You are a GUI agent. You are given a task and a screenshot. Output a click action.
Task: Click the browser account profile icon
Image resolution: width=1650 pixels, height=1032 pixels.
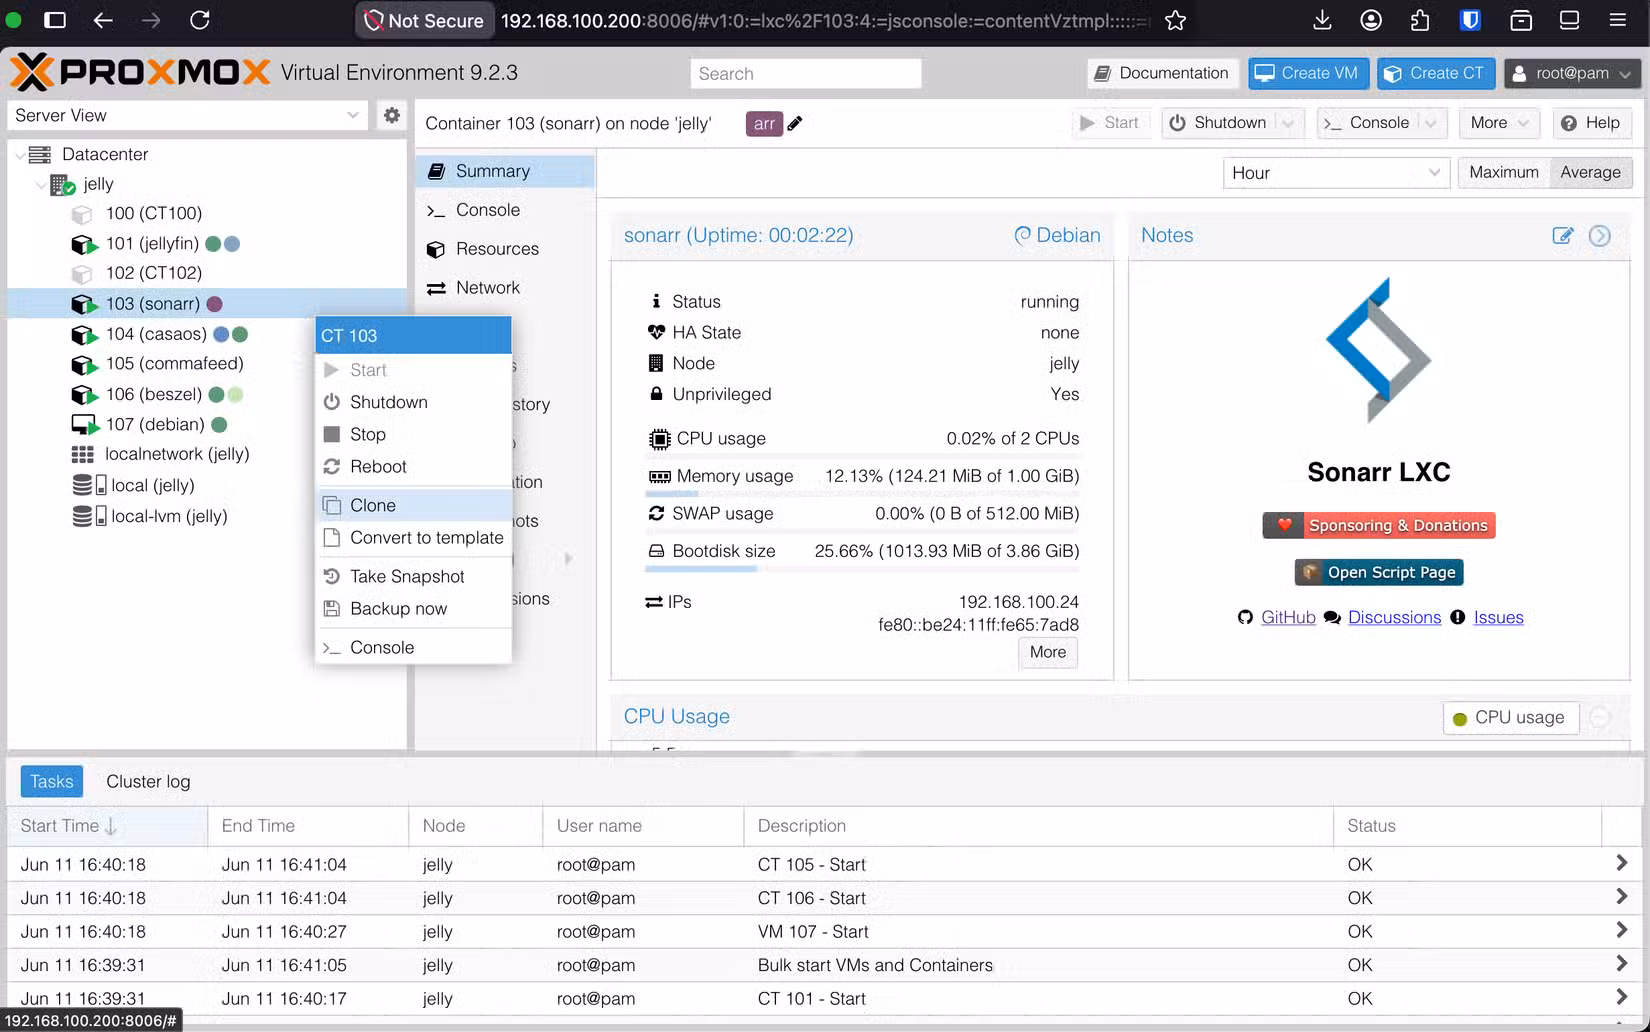[x=1371, y=20]
